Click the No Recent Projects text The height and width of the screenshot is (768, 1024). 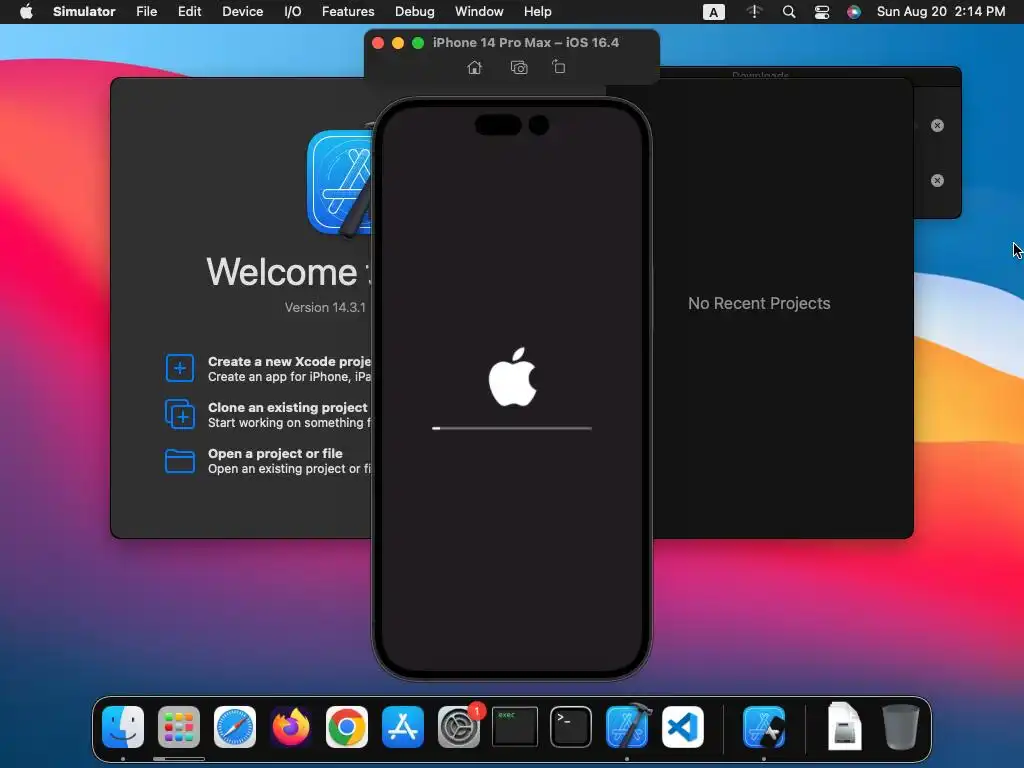tap(759, 303)
